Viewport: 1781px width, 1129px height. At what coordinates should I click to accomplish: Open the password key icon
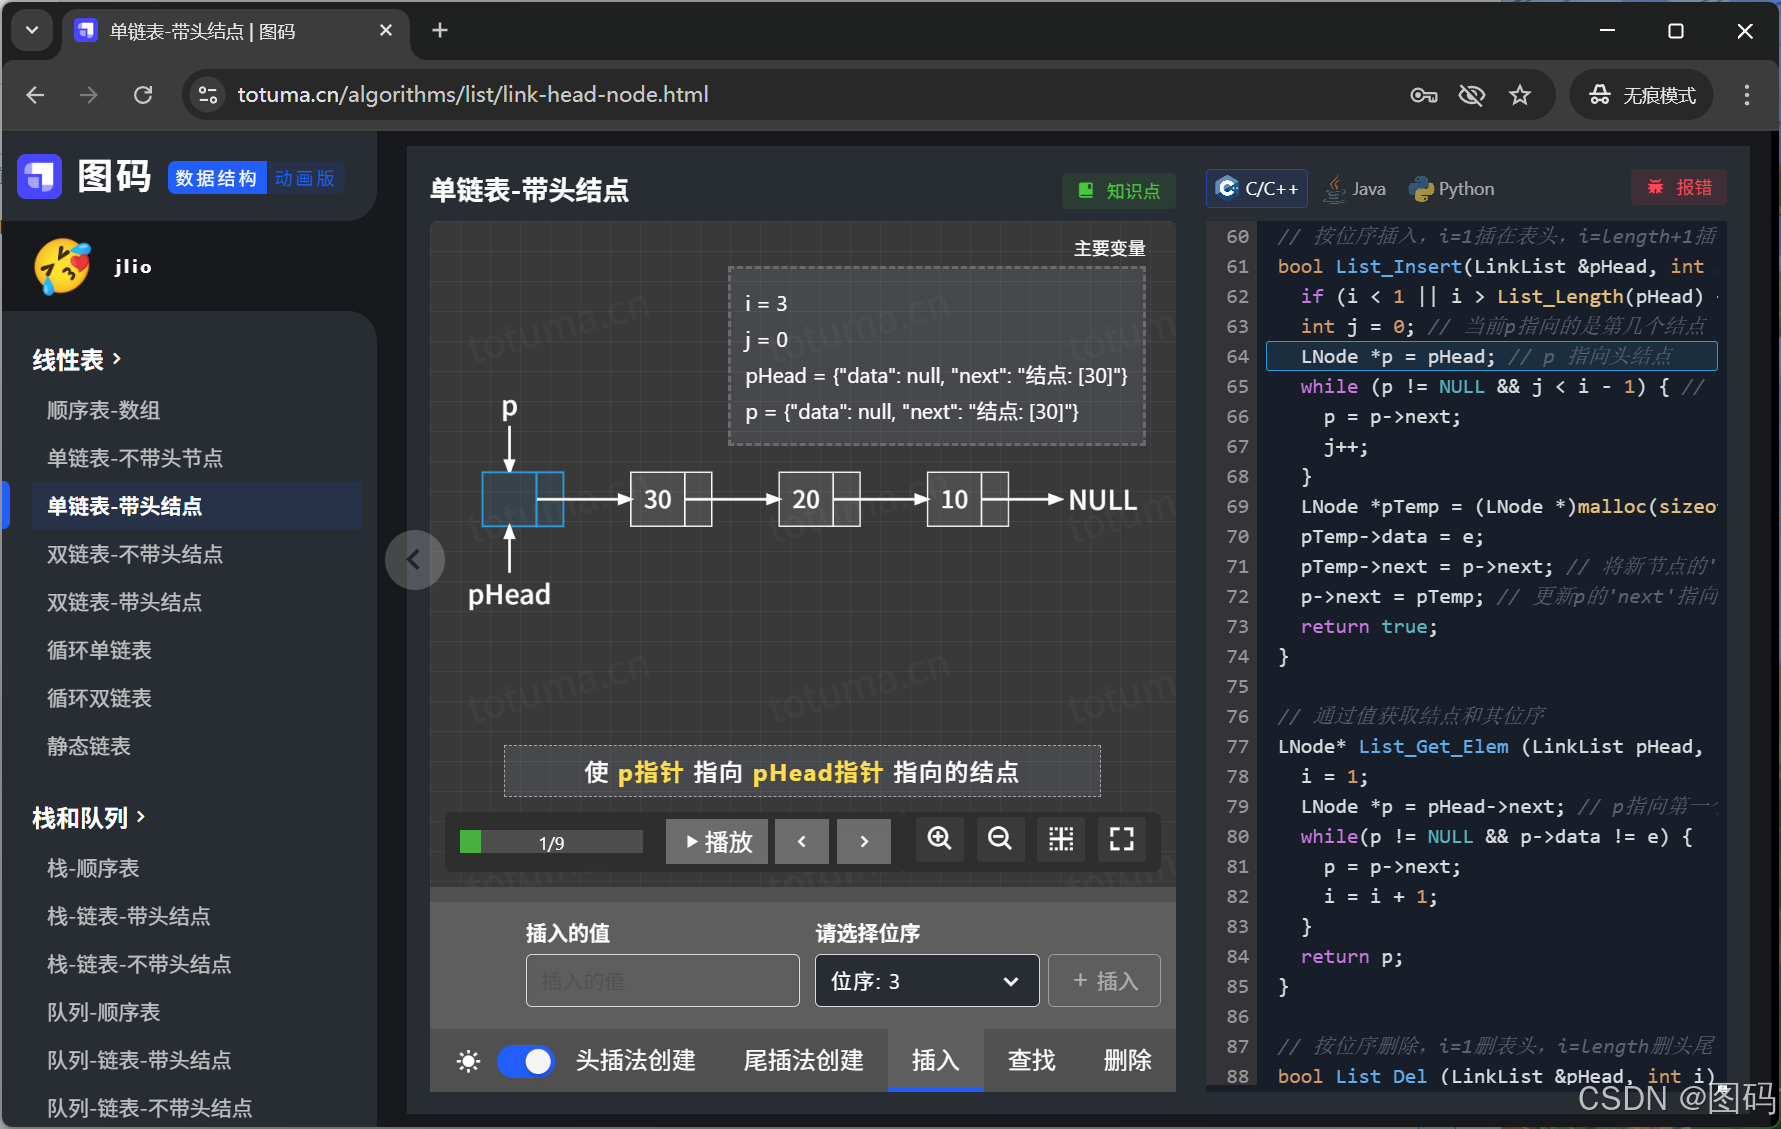coord(1424,95)
